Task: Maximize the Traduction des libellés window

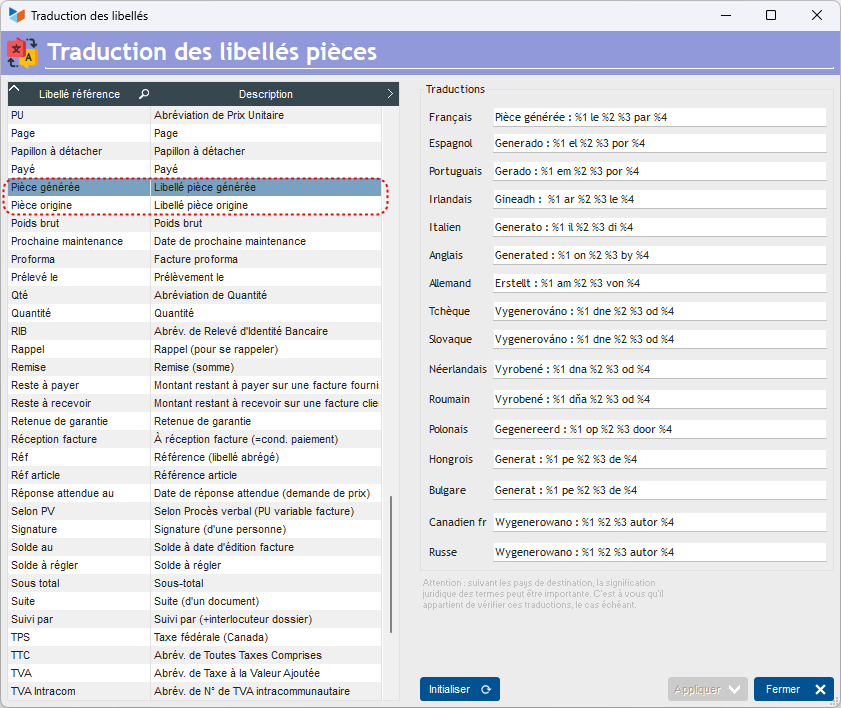Action: point(771,16)
